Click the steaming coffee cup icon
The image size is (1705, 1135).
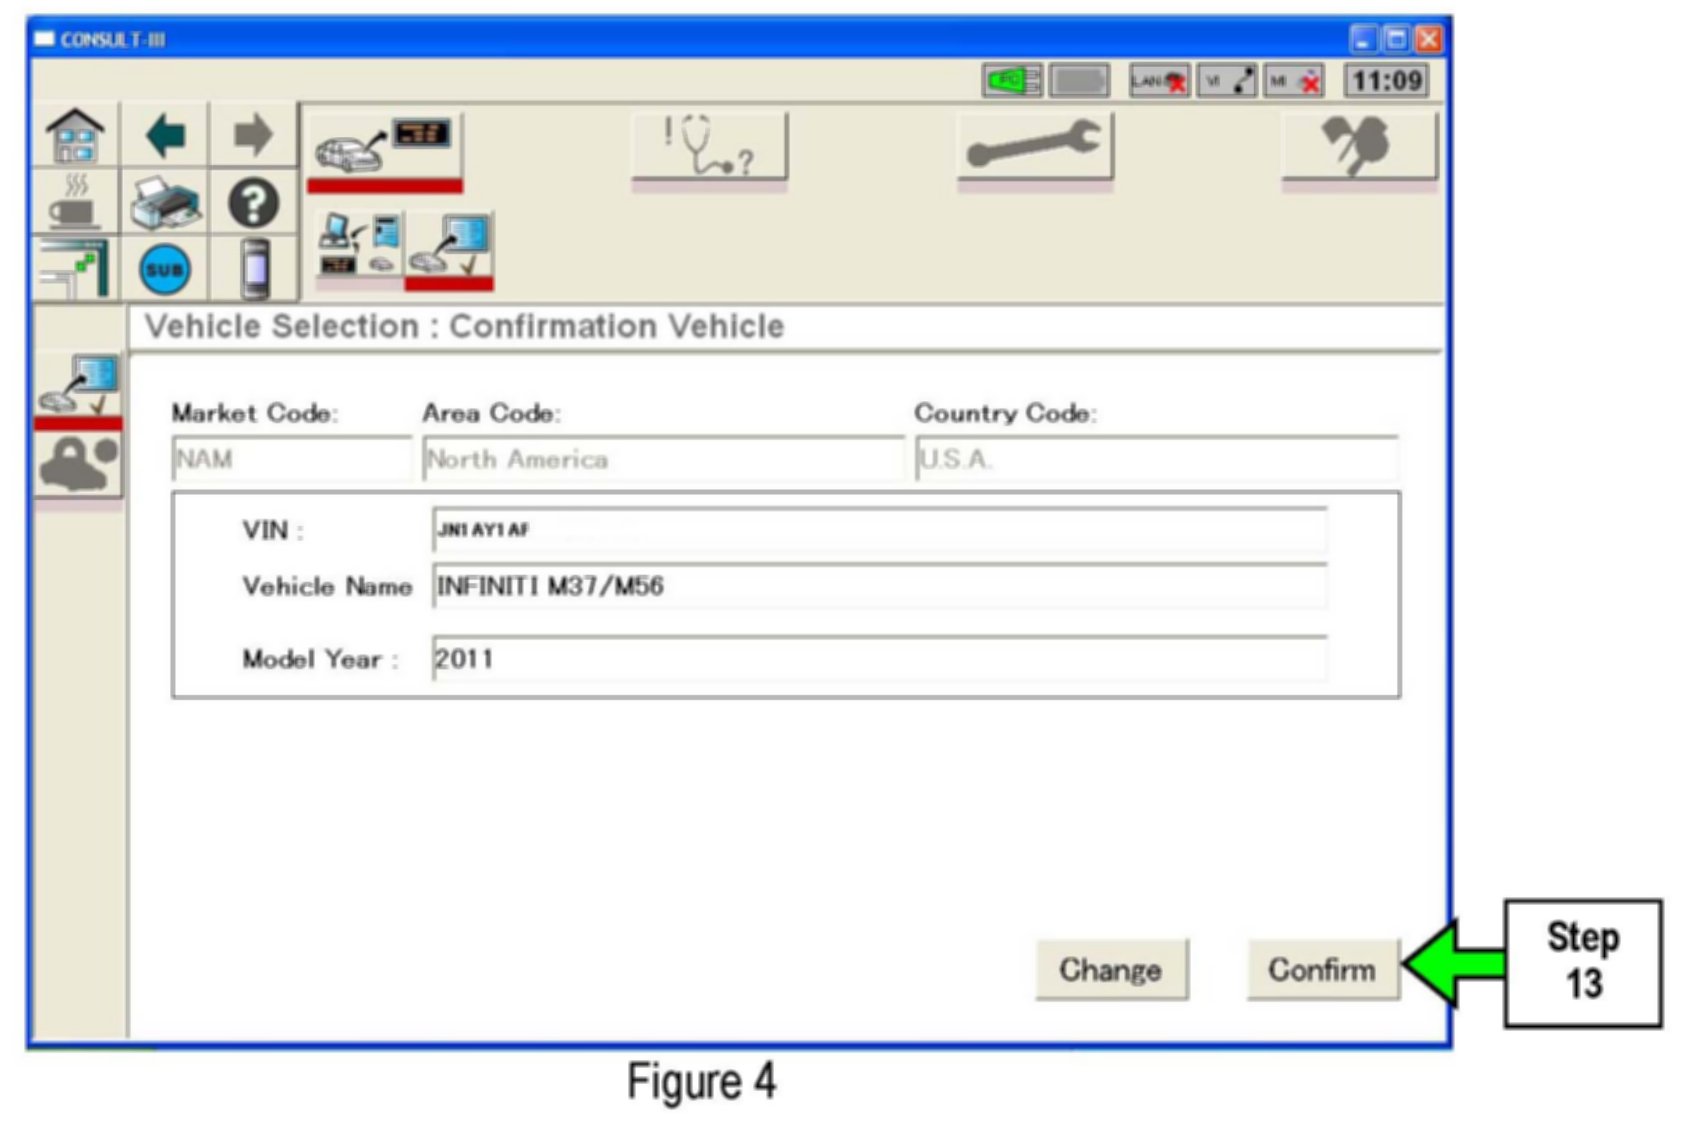(75, 202)
